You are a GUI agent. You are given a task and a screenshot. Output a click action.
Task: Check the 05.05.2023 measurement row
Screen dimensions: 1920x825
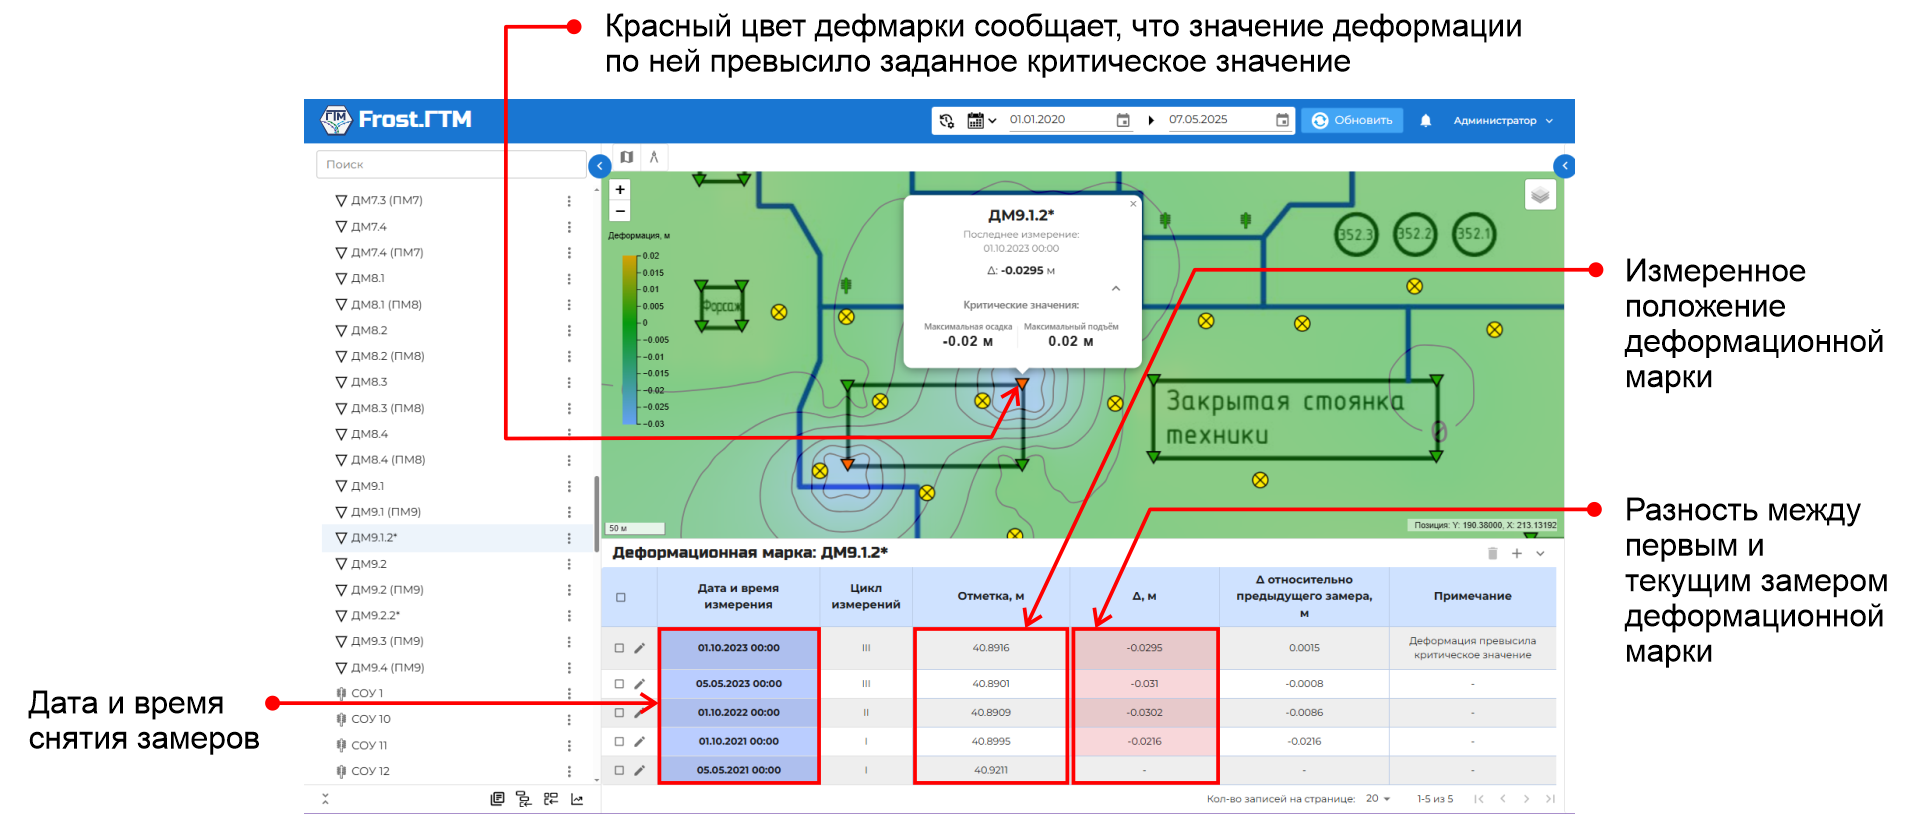pyautogui.click(x=620, y=684)
